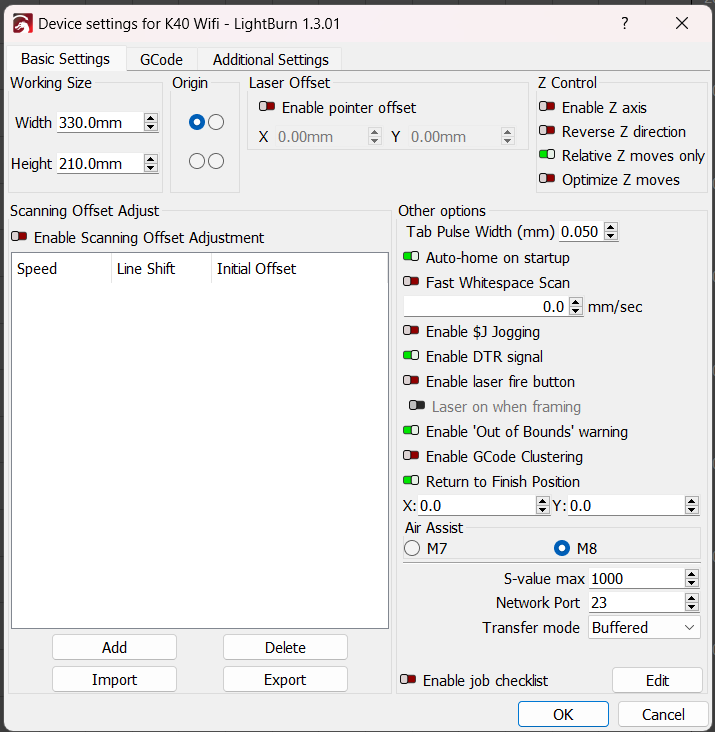Adjust the Network Port stepper
This screenshot has height=732, width=715.
(x=692, y=603)
